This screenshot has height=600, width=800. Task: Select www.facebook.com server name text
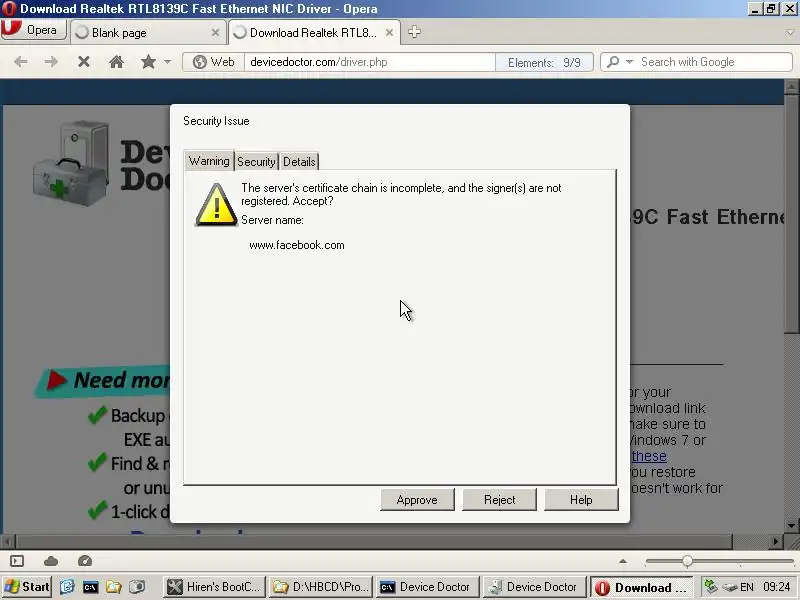[297, 245]
